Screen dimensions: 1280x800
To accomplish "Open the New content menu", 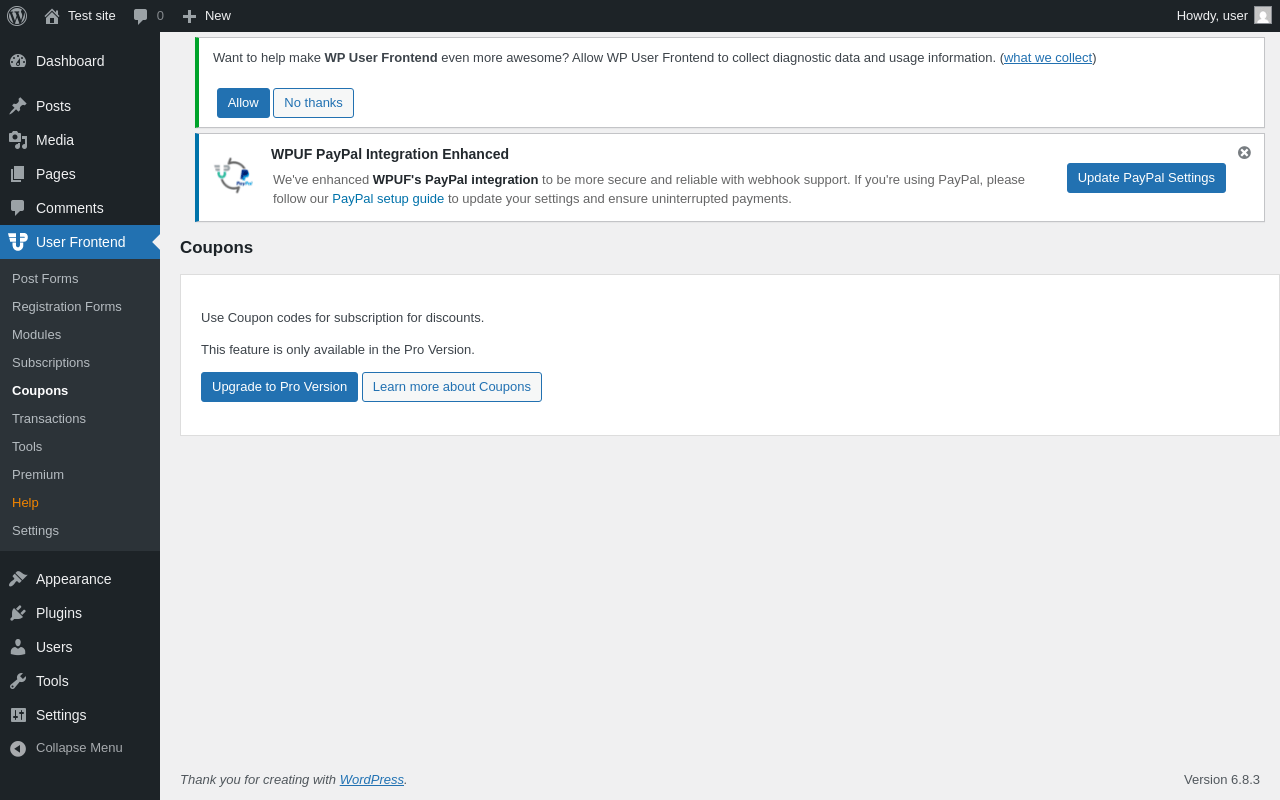I will tap(206, 16).
